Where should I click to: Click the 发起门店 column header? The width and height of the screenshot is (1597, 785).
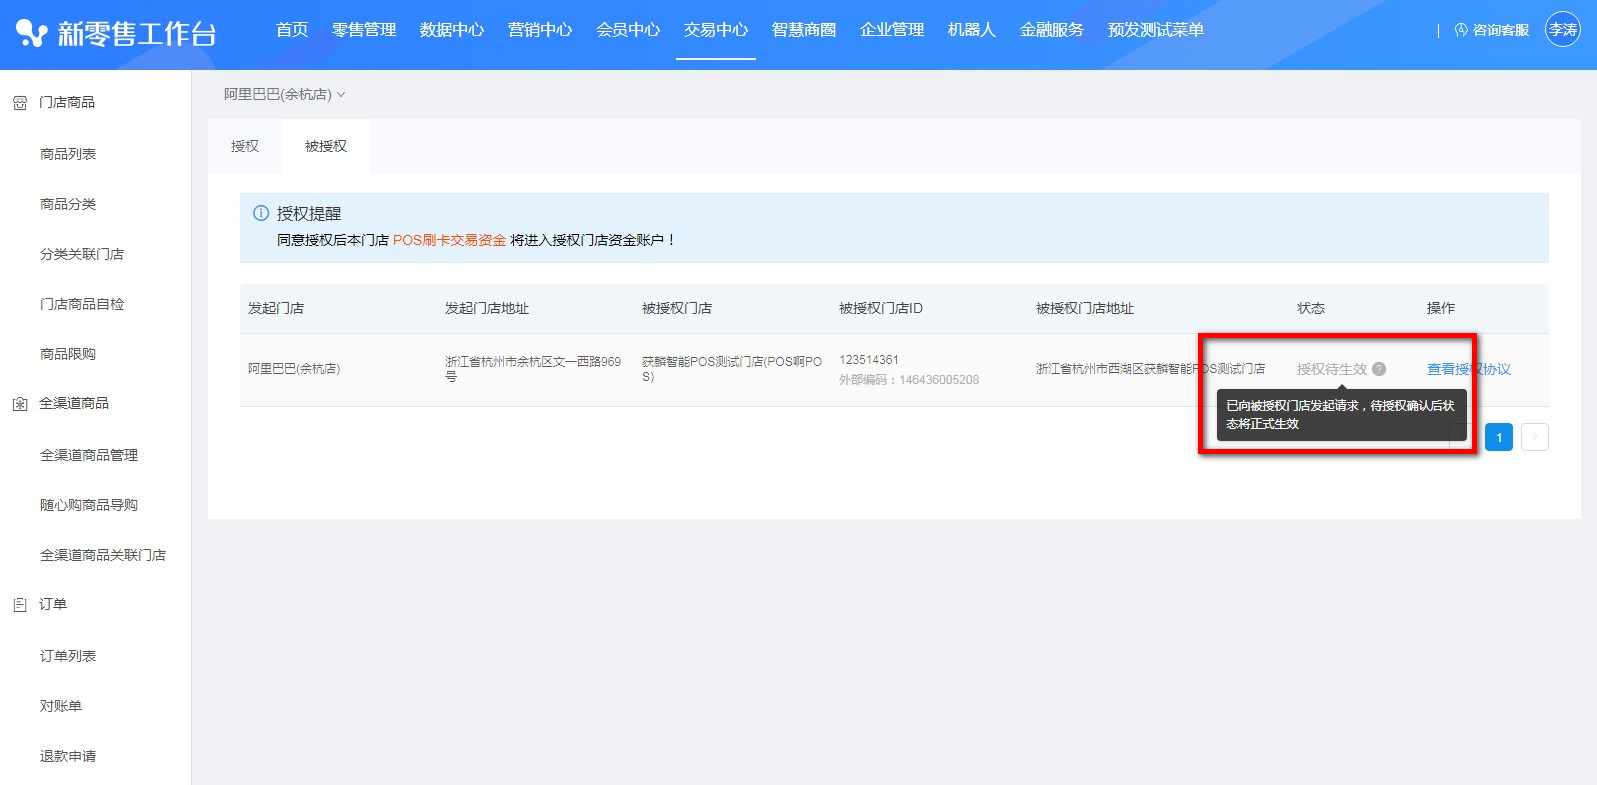pyautogui.click(x=276, y=308)
